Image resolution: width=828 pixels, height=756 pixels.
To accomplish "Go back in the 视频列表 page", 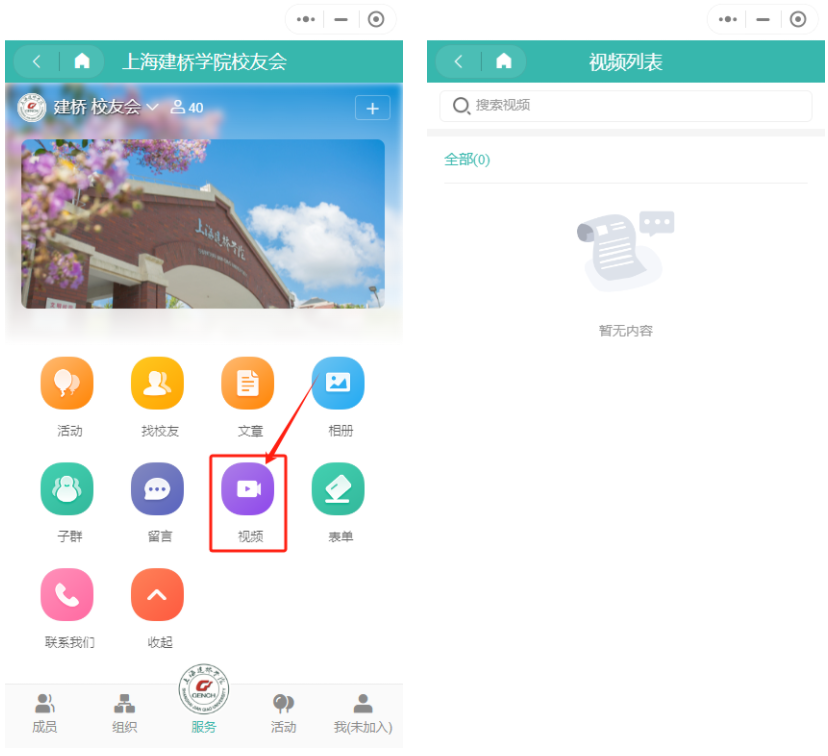I will [x=458, y=62].
